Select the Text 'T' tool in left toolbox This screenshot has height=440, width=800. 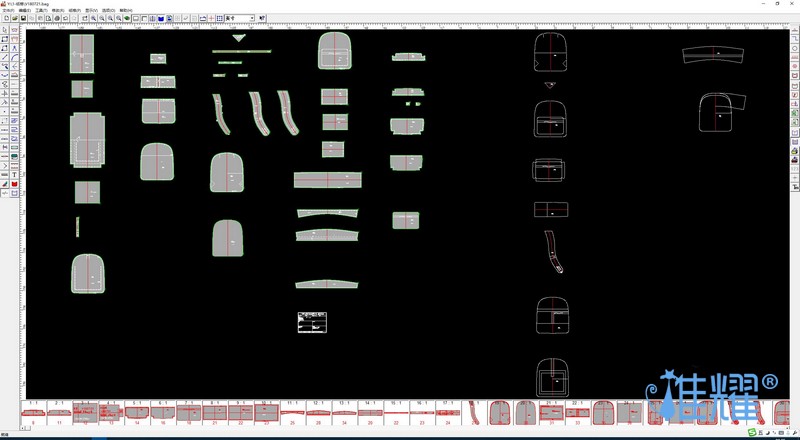pyautogui.click(x=15, y=174)
